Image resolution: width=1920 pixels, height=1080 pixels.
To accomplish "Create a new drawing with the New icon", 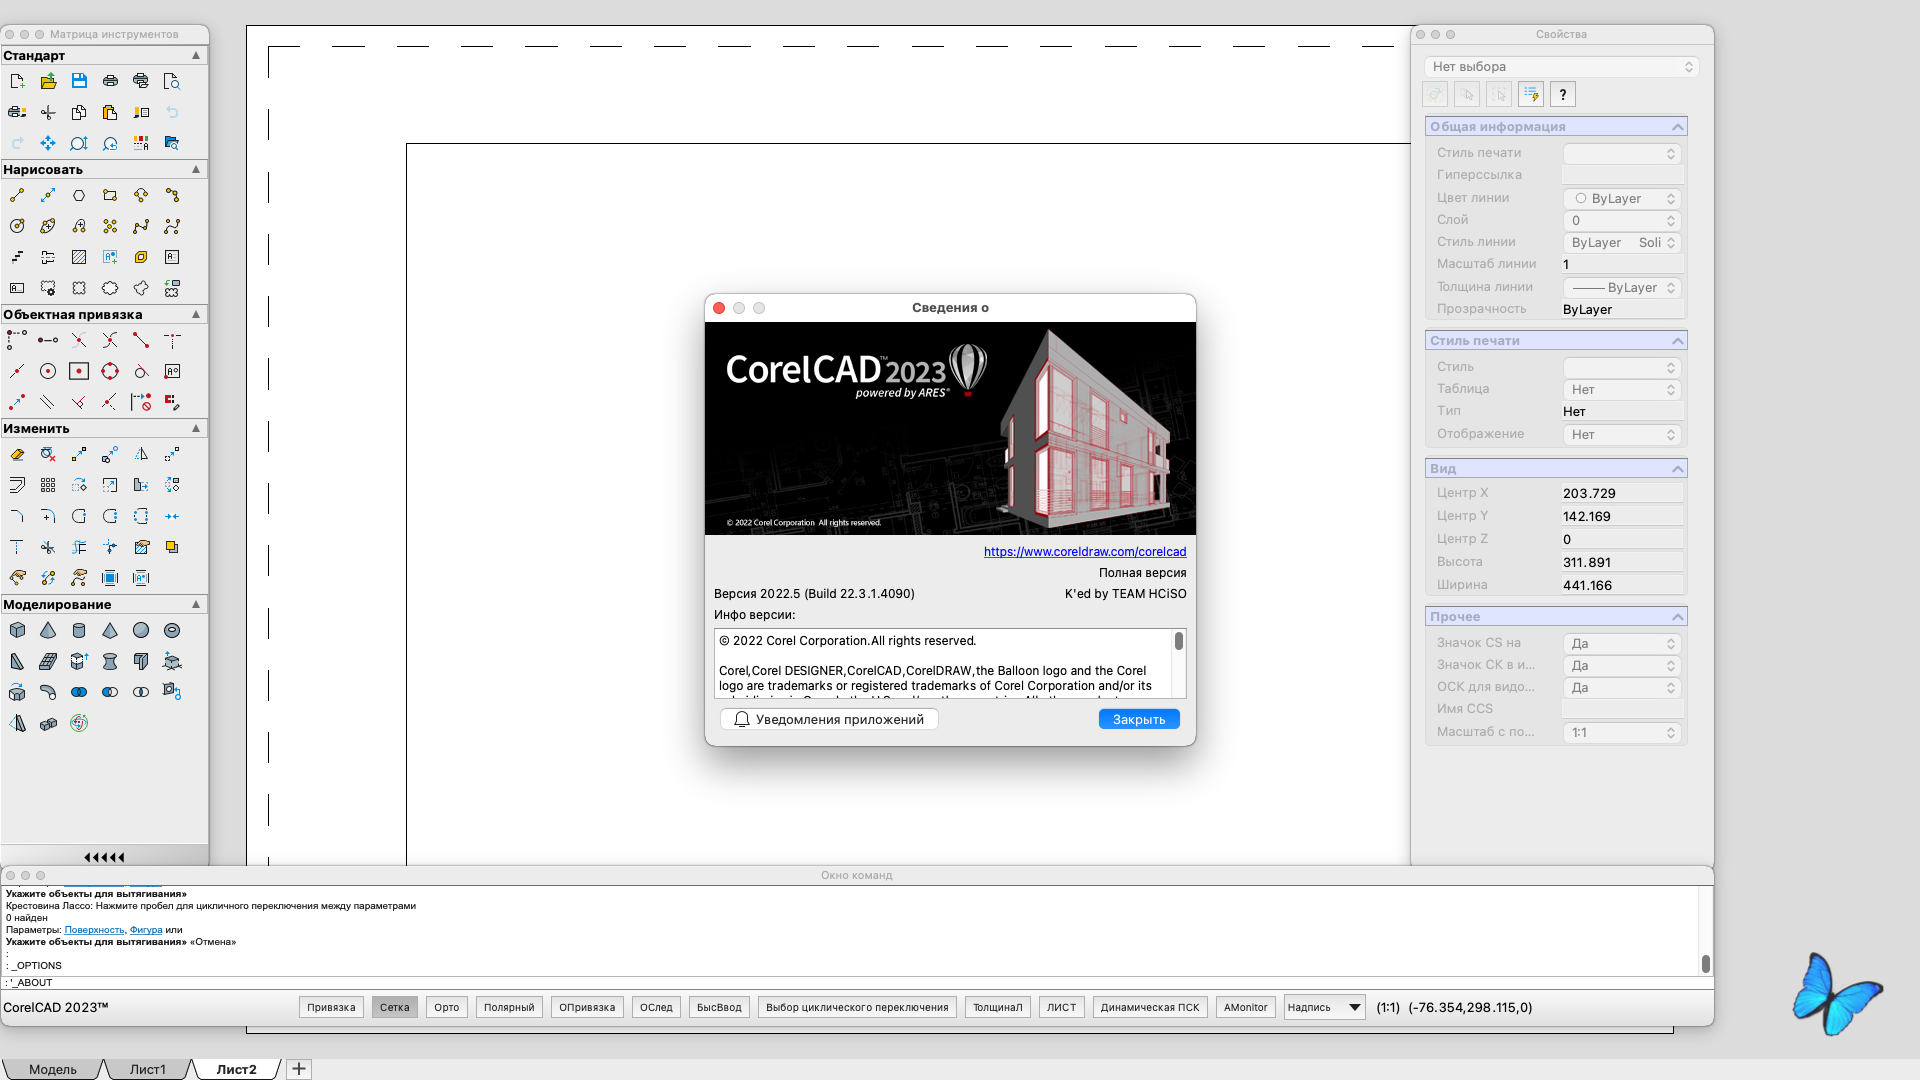I will pos(17,81).
